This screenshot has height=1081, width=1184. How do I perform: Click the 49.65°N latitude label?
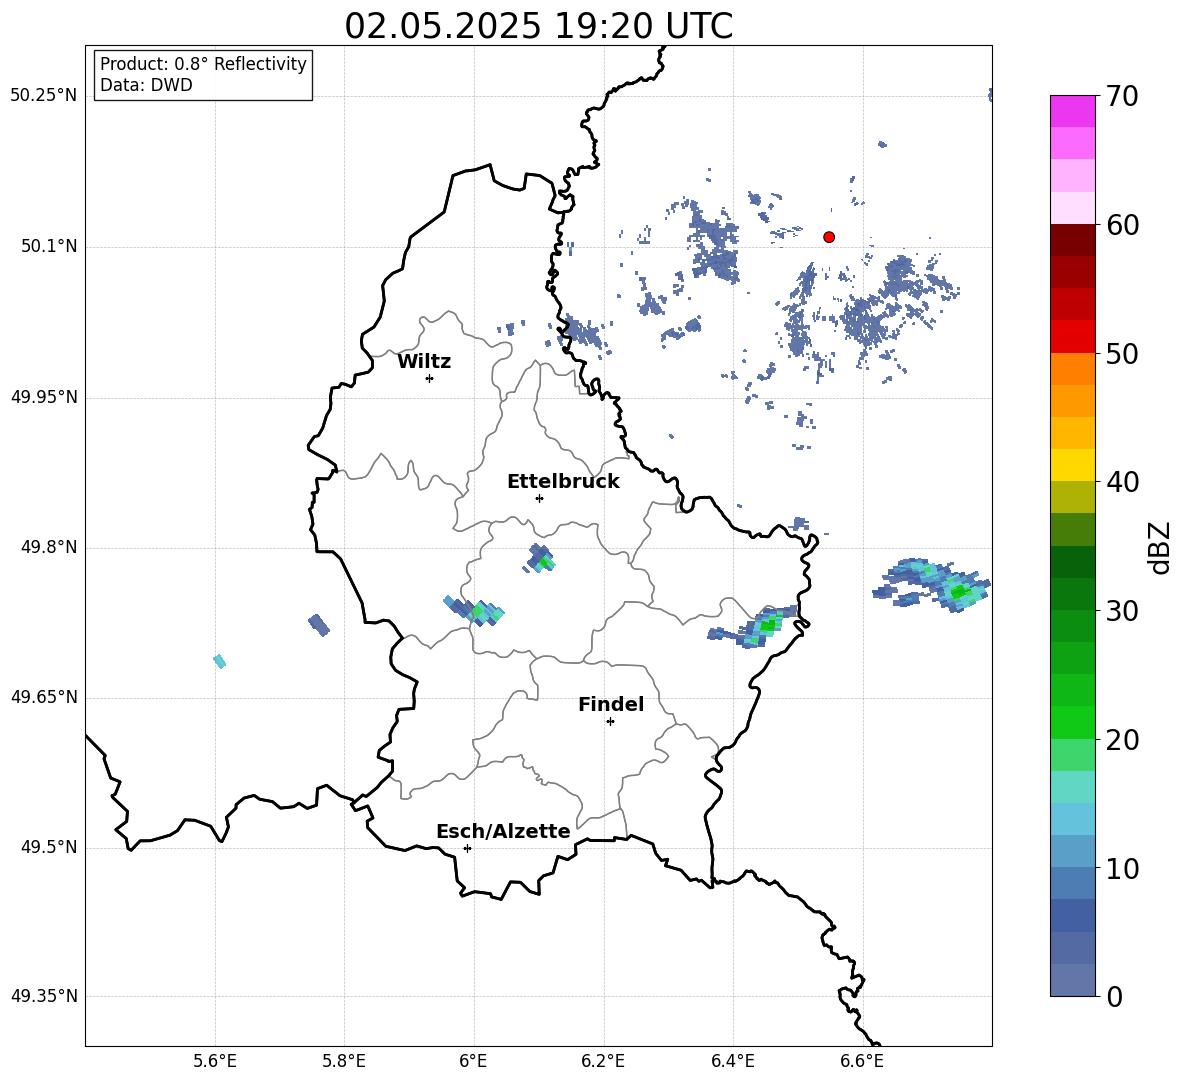(x=44, y=697)
